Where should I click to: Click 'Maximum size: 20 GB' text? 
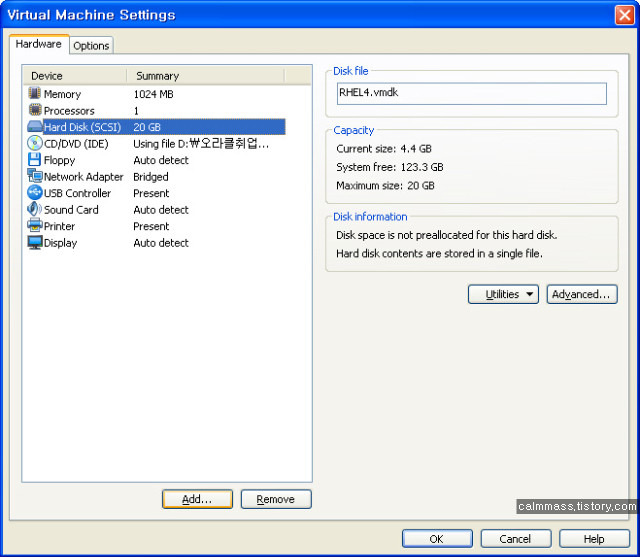(x=385, y=186)
